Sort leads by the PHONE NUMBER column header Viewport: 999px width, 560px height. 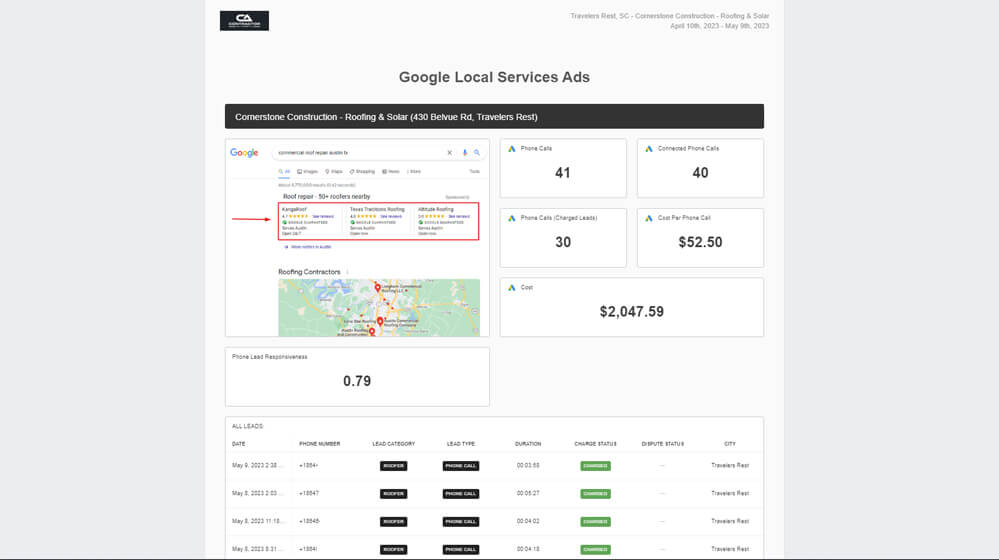(320, 444)
